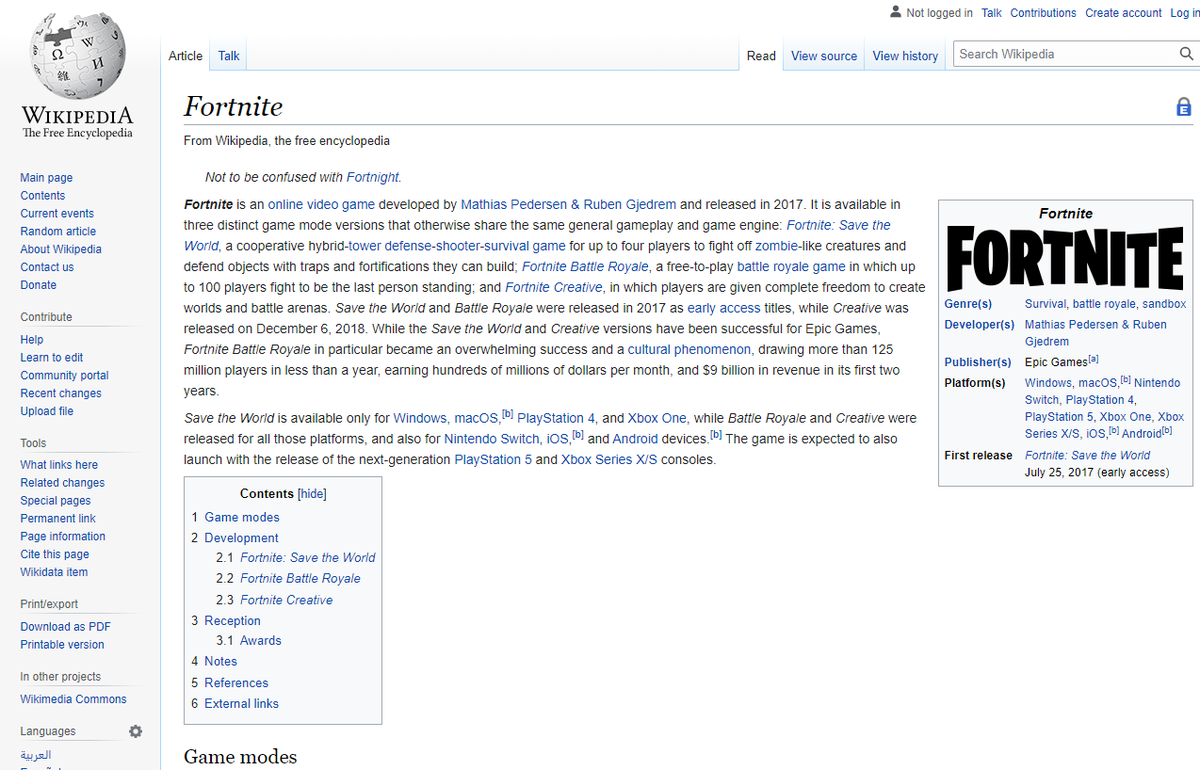Open PlayStation 5 link in second paragraph
Viewport: 1200px width, 770px height.
point(493,460)
